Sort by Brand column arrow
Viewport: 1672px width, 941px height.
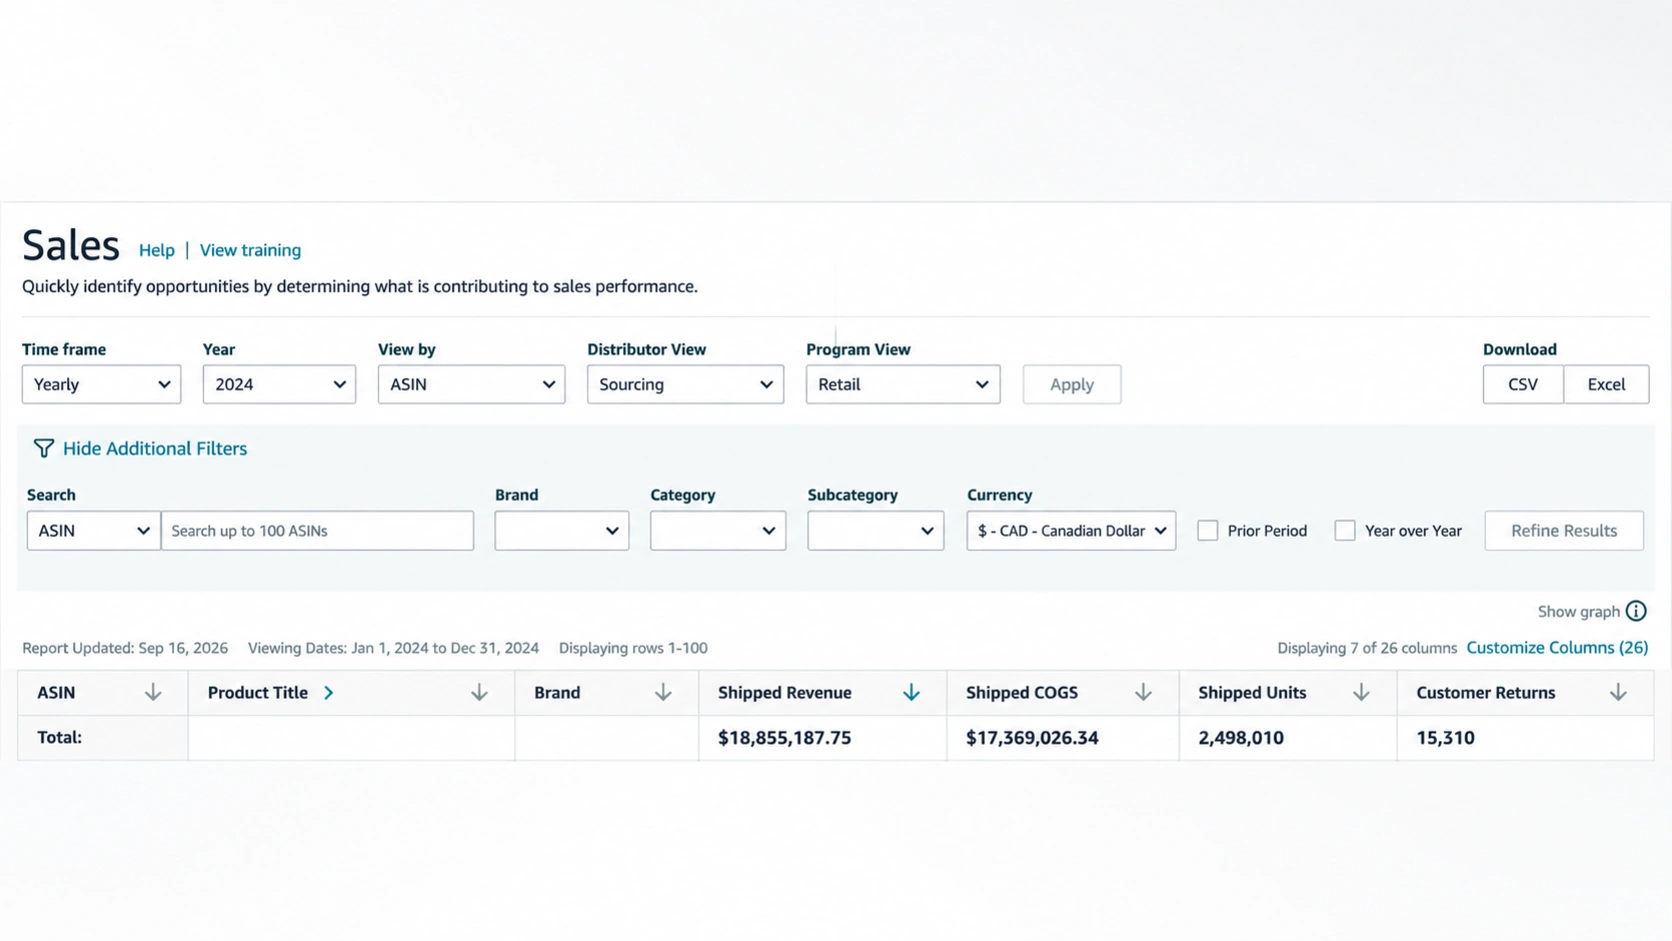coord(663,692)
